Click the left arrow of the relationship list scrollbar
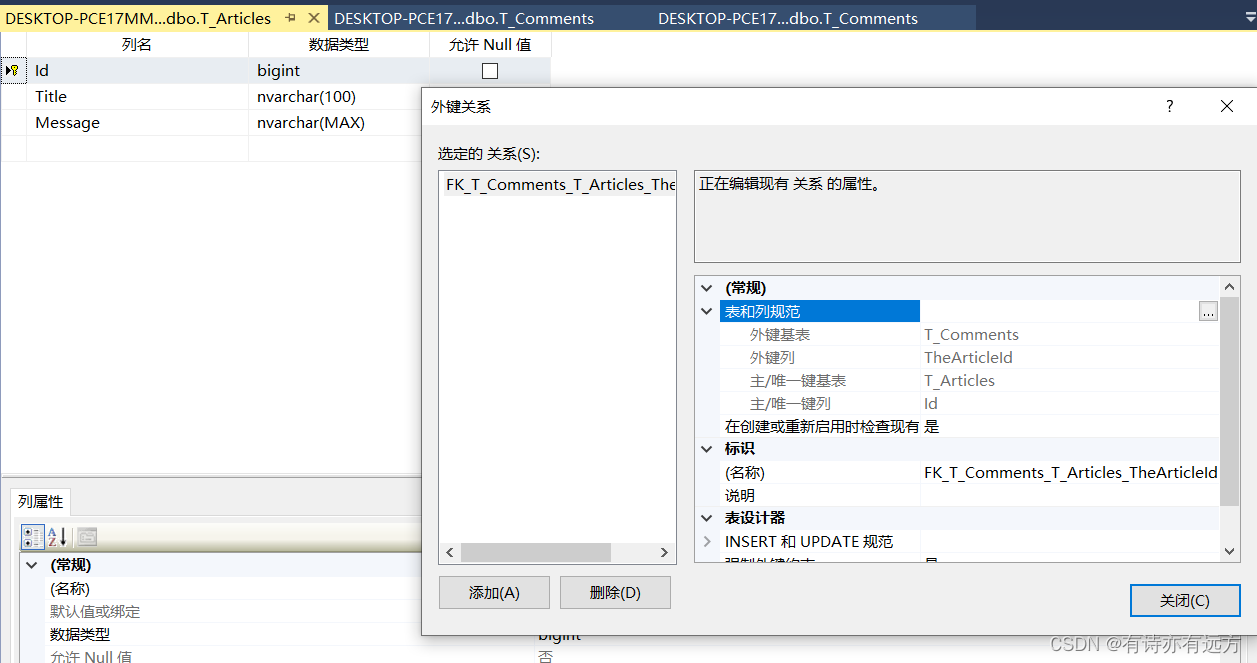The height and width of the screenshot is (663, 1257). [450, 553]
